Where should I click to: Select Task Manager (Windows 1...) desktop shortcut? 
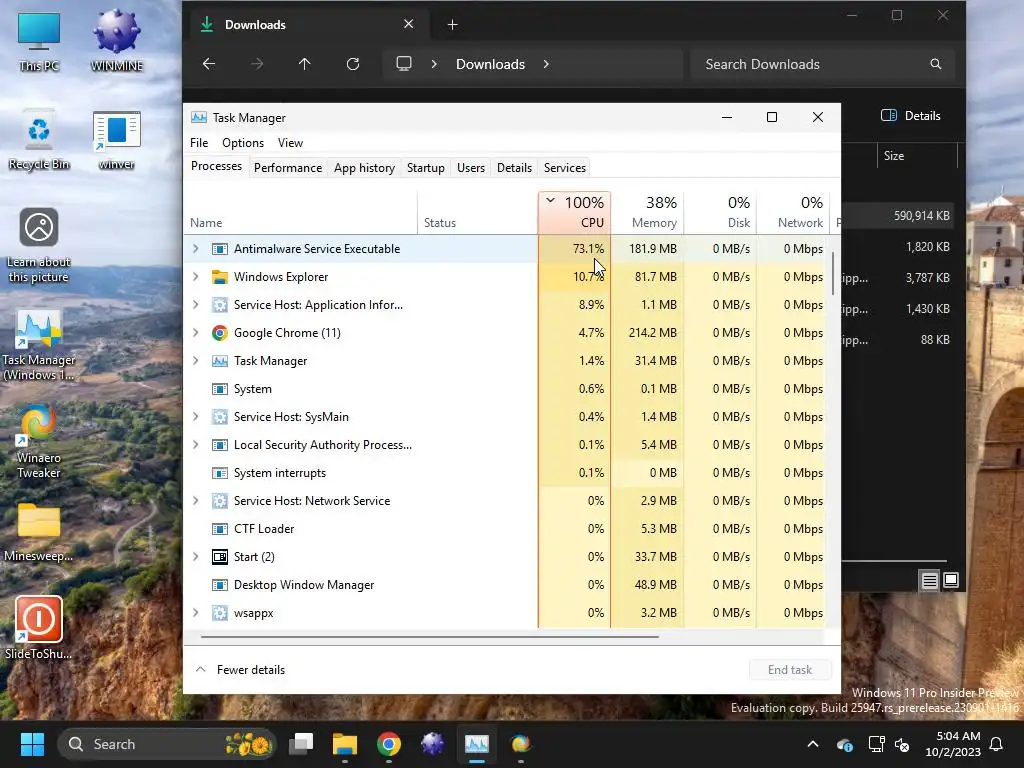pos(39,345)
